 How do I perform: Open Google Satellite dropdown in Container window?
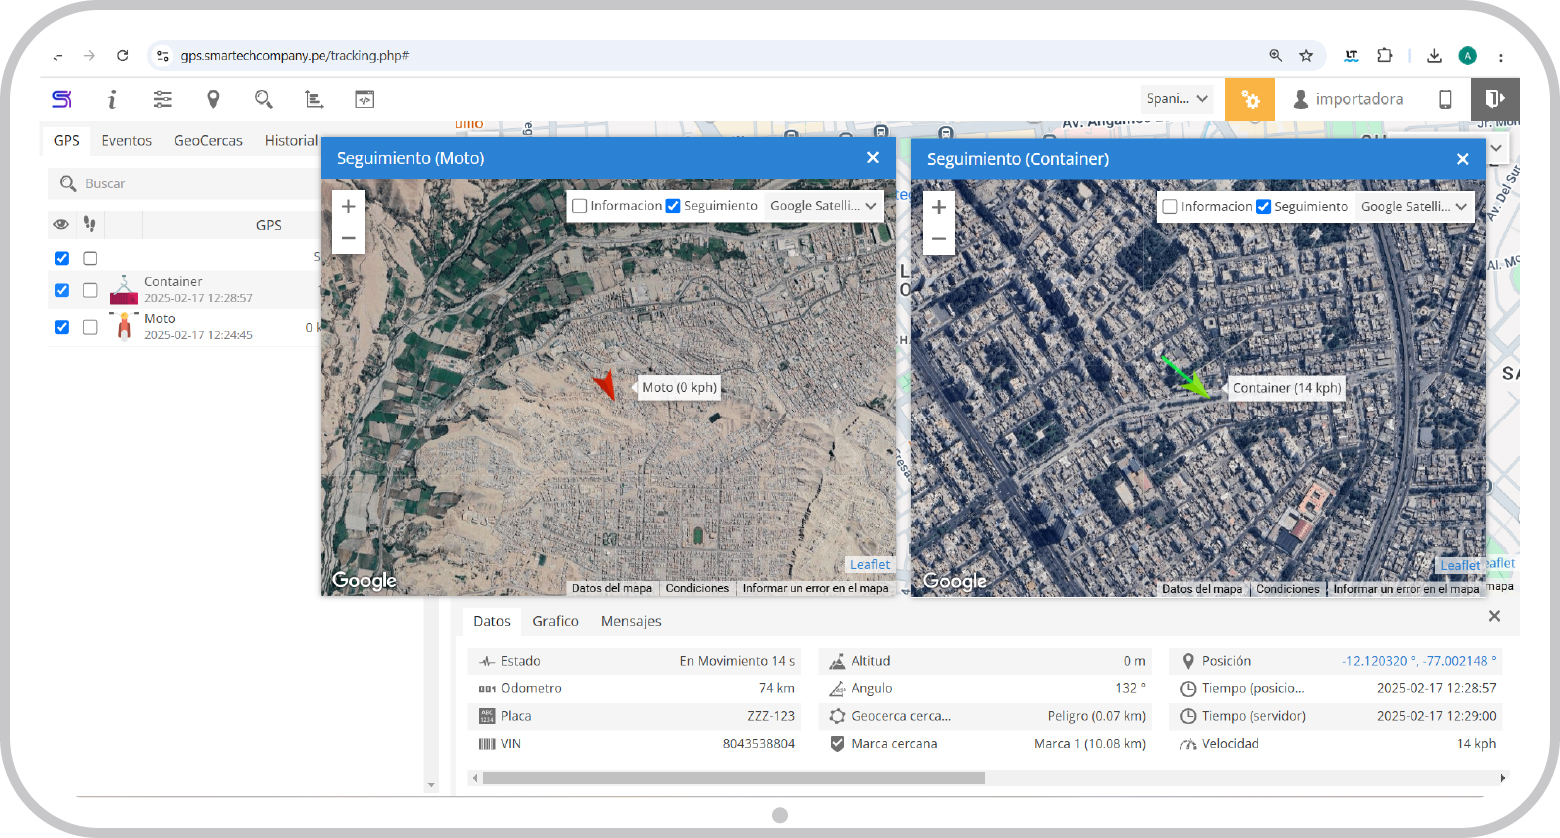click(1413, 207)
